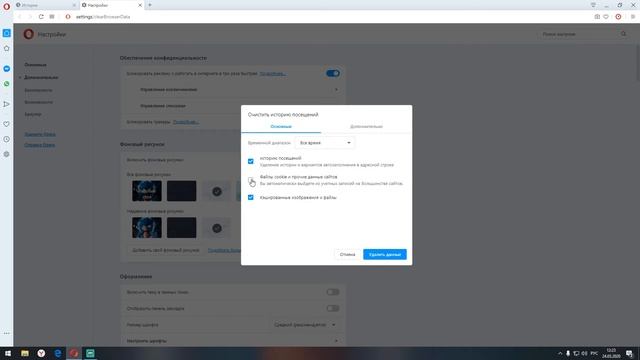Open the green app icon on taskbar

click(x=90, y=353)
